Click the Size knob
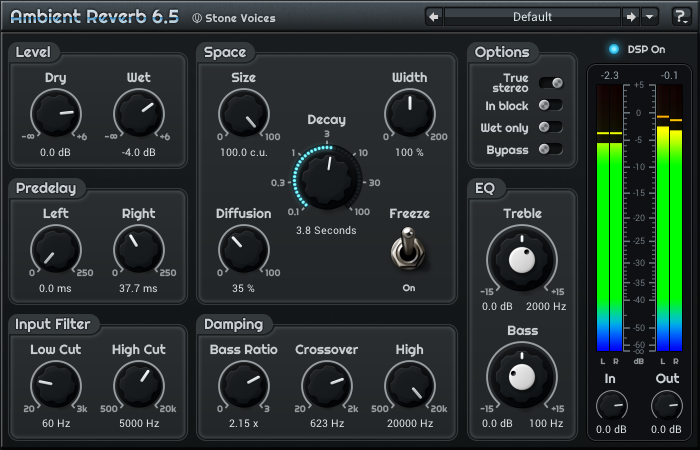Screen dimensions: 700x450 click(244, 113)
